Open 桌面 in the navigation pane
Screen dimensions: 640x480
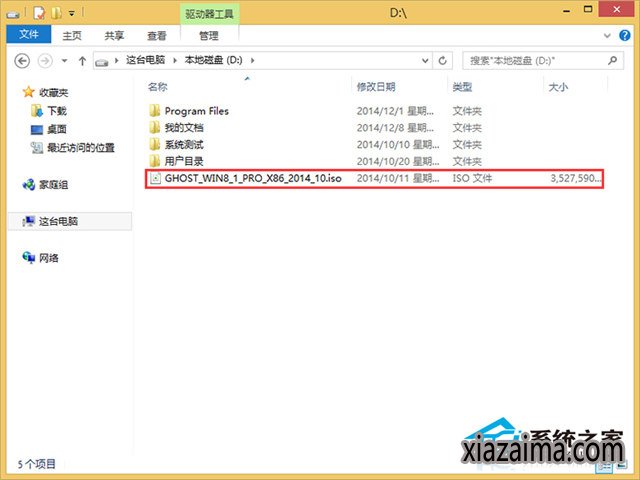tap(57, 129)
